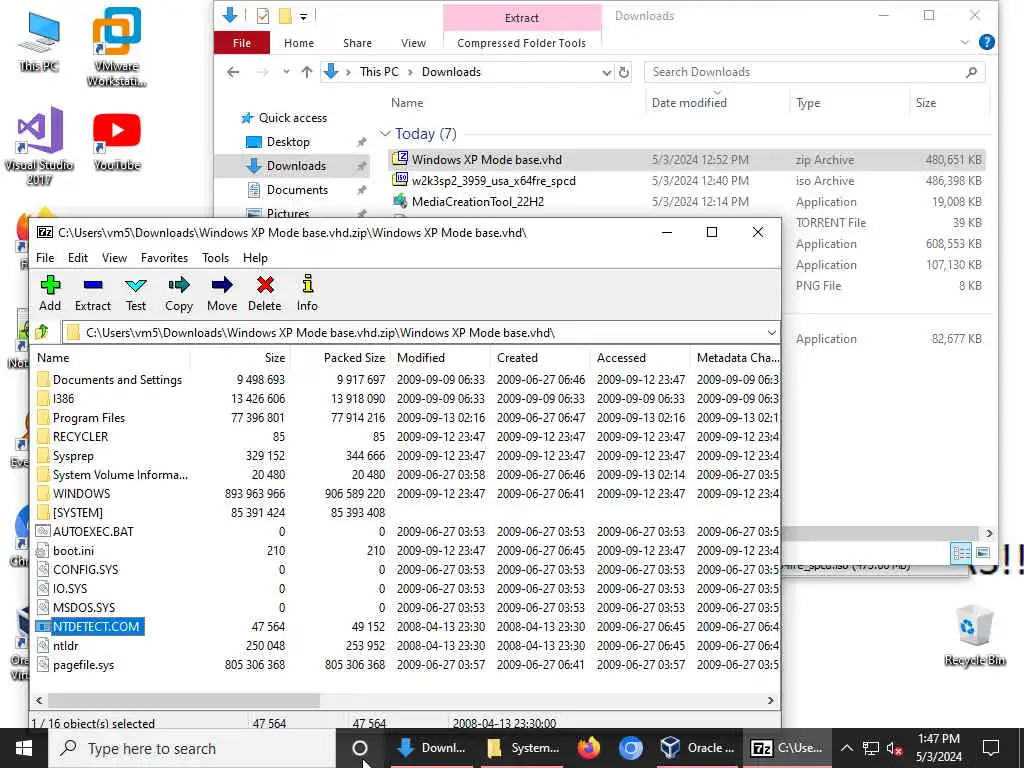
Task: Select the WINDOWS folder in 7-Zip
Action: tap(82, 494)
